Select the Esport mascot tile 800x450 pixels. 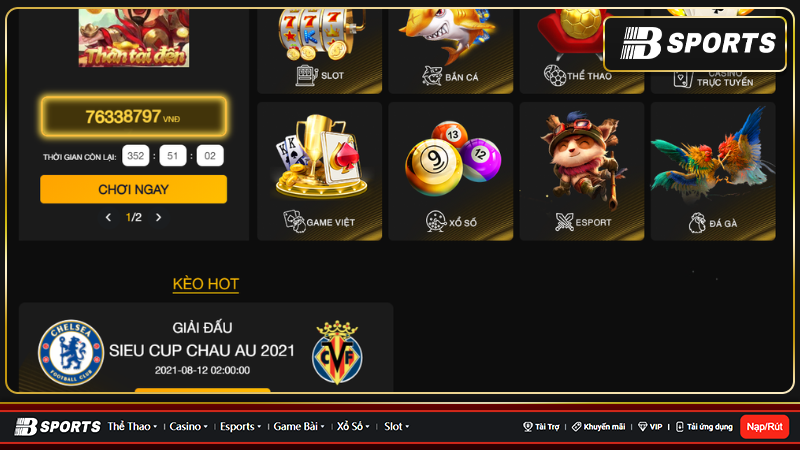click(582, 171)
